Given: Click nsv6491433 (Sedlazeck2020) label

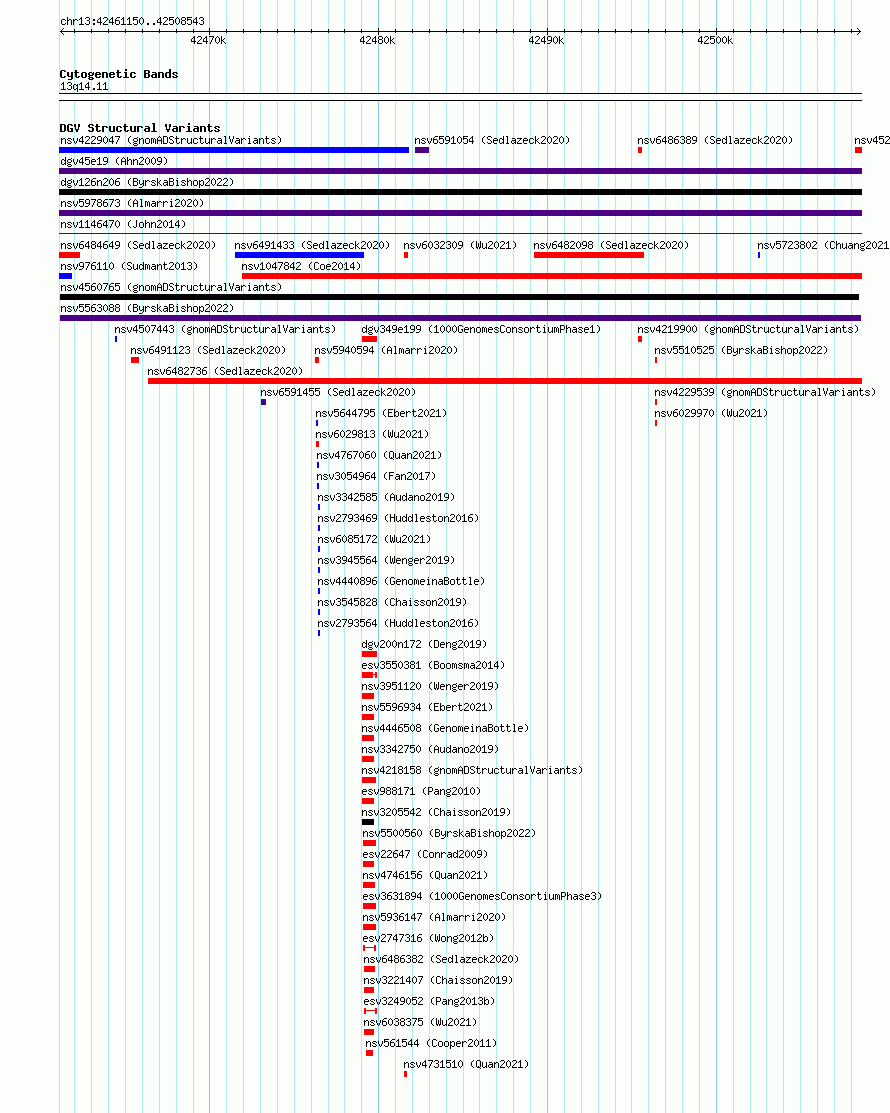Looking at the screenshot, I should coord(312,246).
